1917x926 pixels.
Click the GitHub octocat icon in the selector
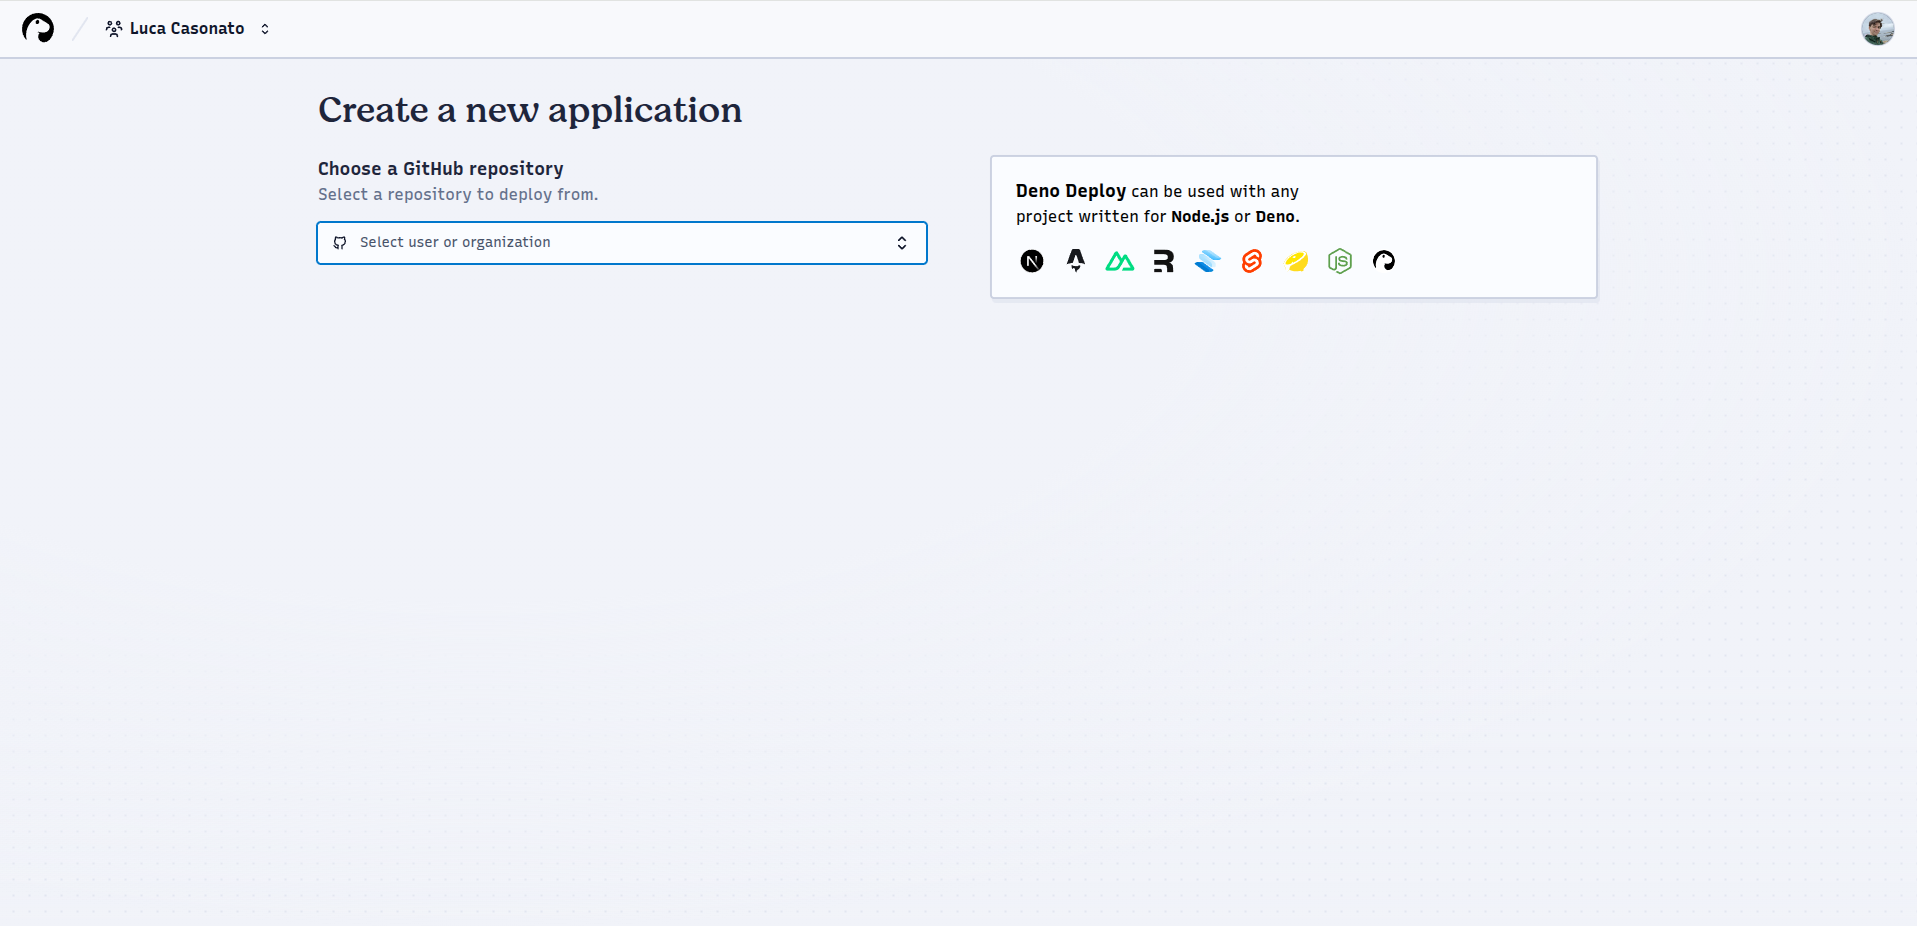click(x=340, y=242)
